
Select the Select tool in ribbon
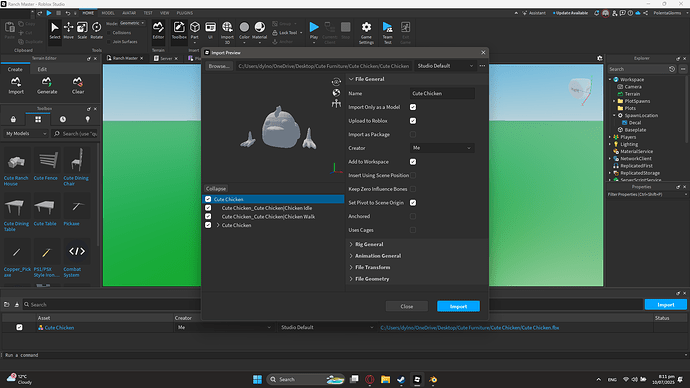click(55, 31)
